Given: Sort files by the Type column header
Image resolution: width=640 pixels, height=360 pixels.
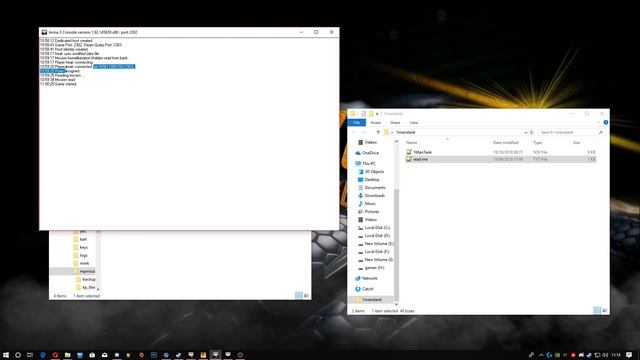Looking at the screenshot, I should point(538,142).
